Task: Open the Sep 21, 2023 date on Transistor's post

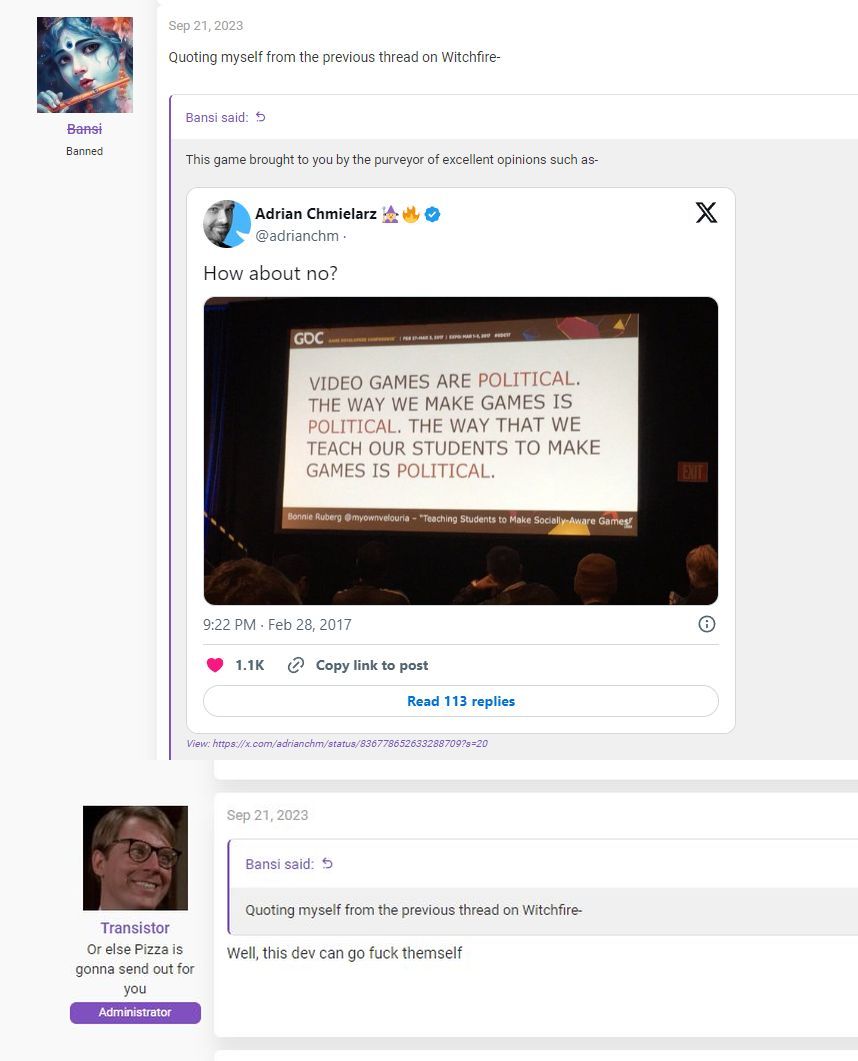Action: (267, 815)
